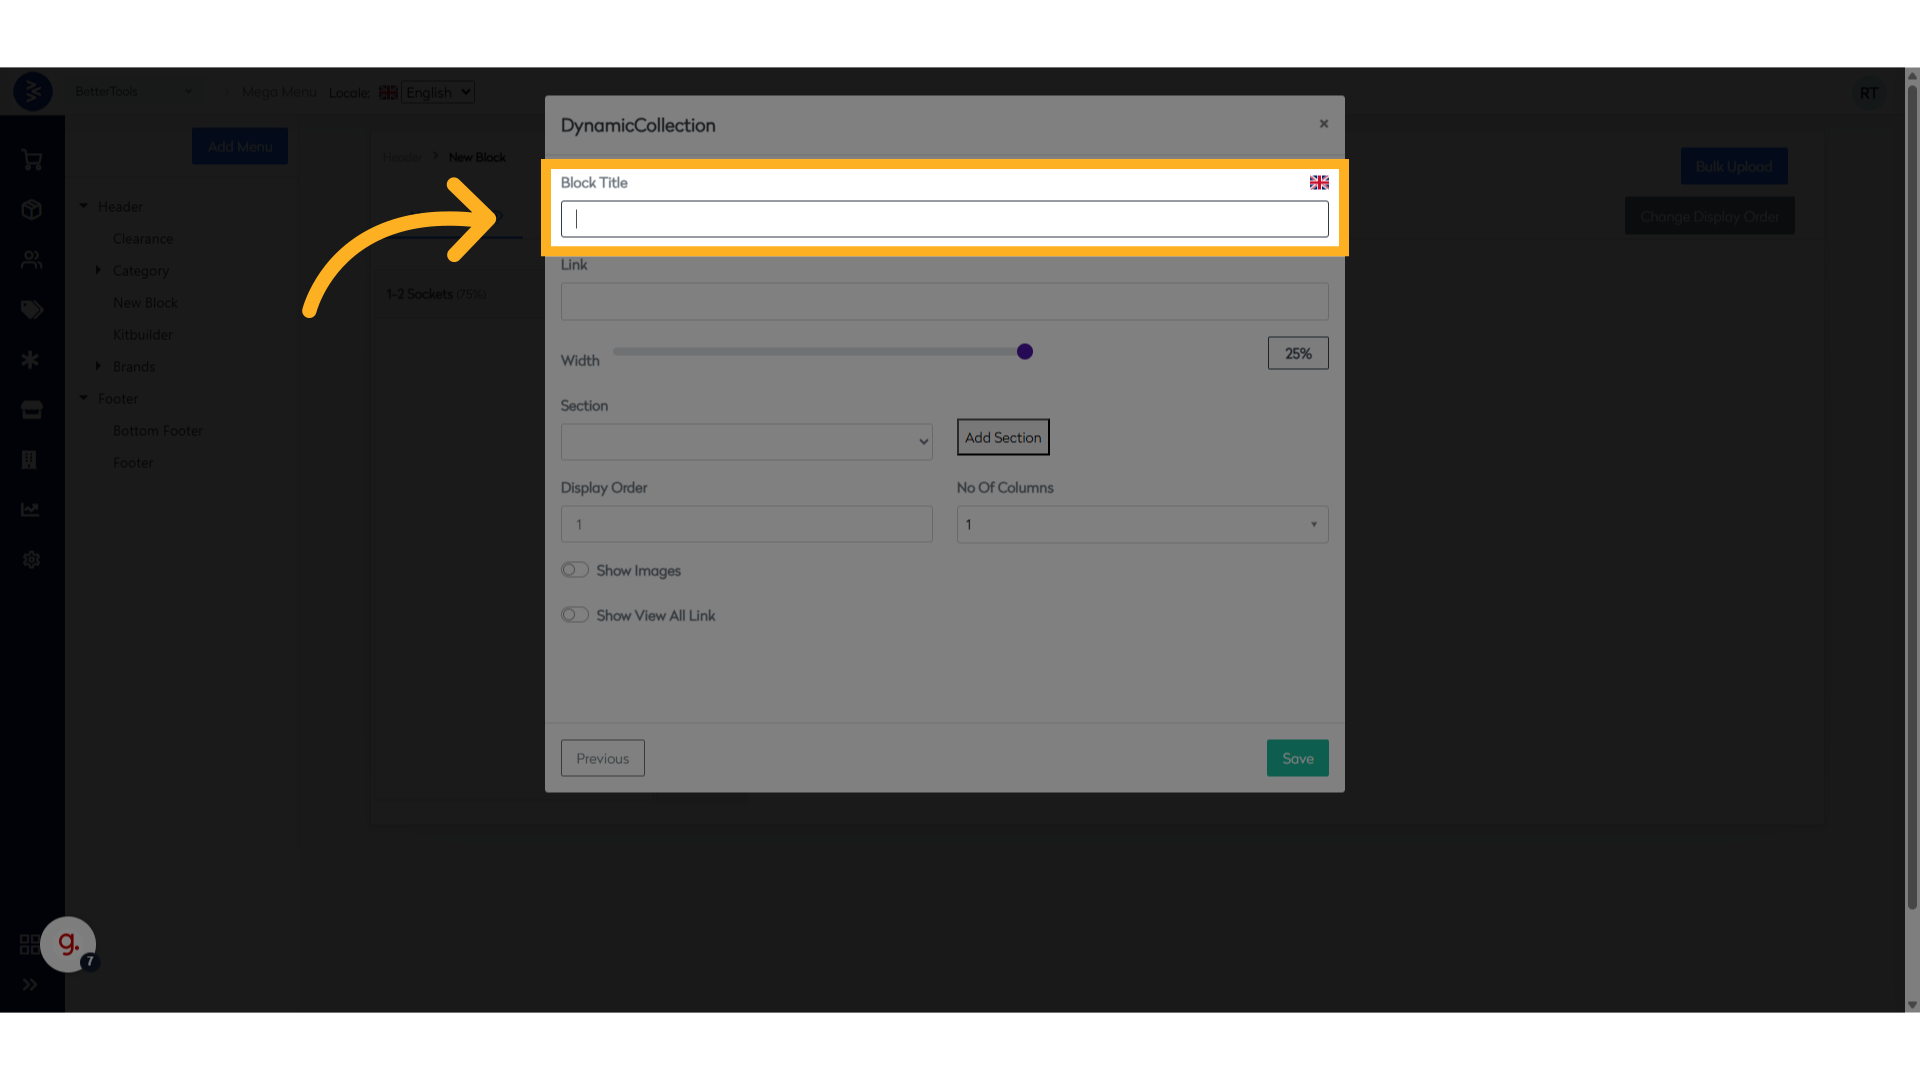Viewport: 1920px width, 1080px height.
Task: Open the storefront icon in sidebar
Action: [31, 410]
